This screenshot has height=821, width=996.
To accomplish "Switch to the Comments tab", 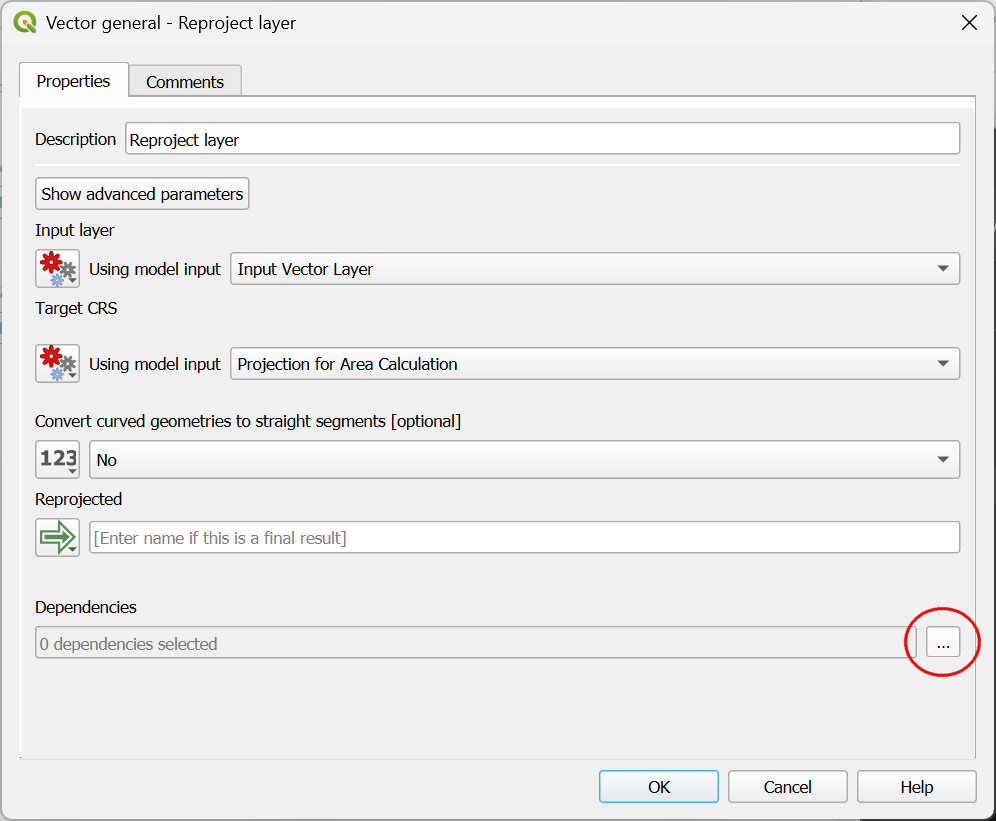I will [185, 82].
